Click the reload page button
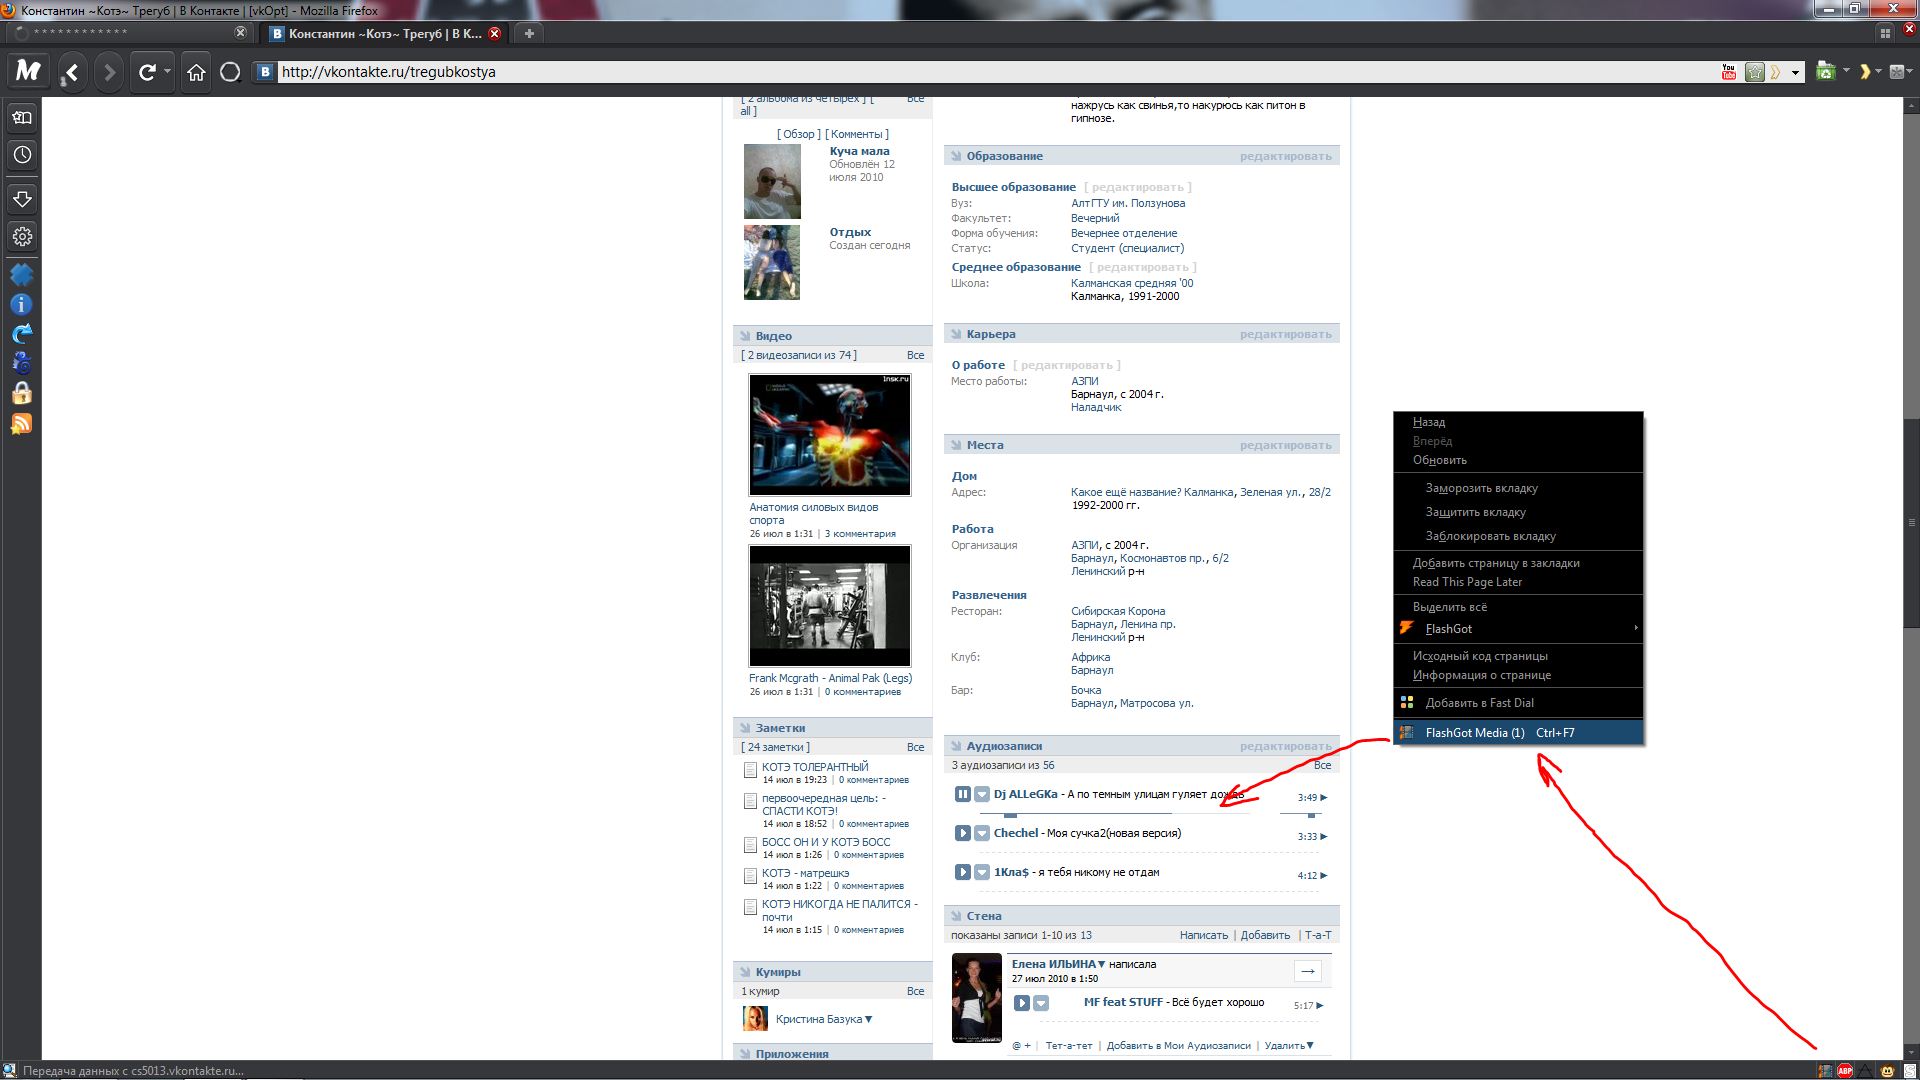 147,72
